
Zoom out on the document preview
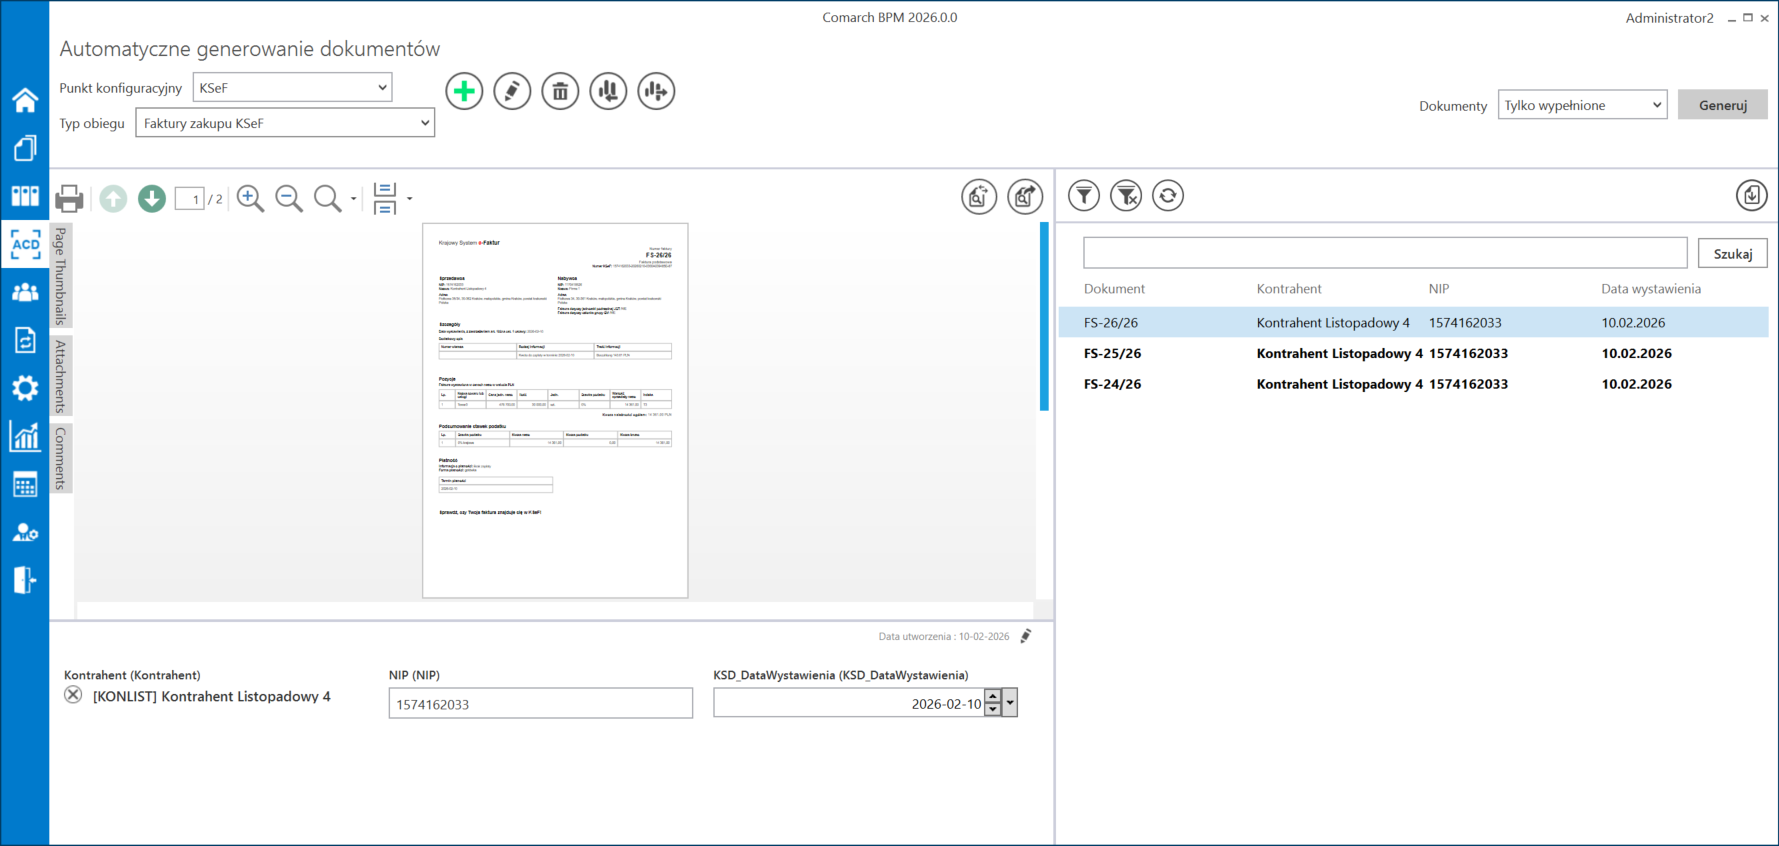[x=289, y=198]
